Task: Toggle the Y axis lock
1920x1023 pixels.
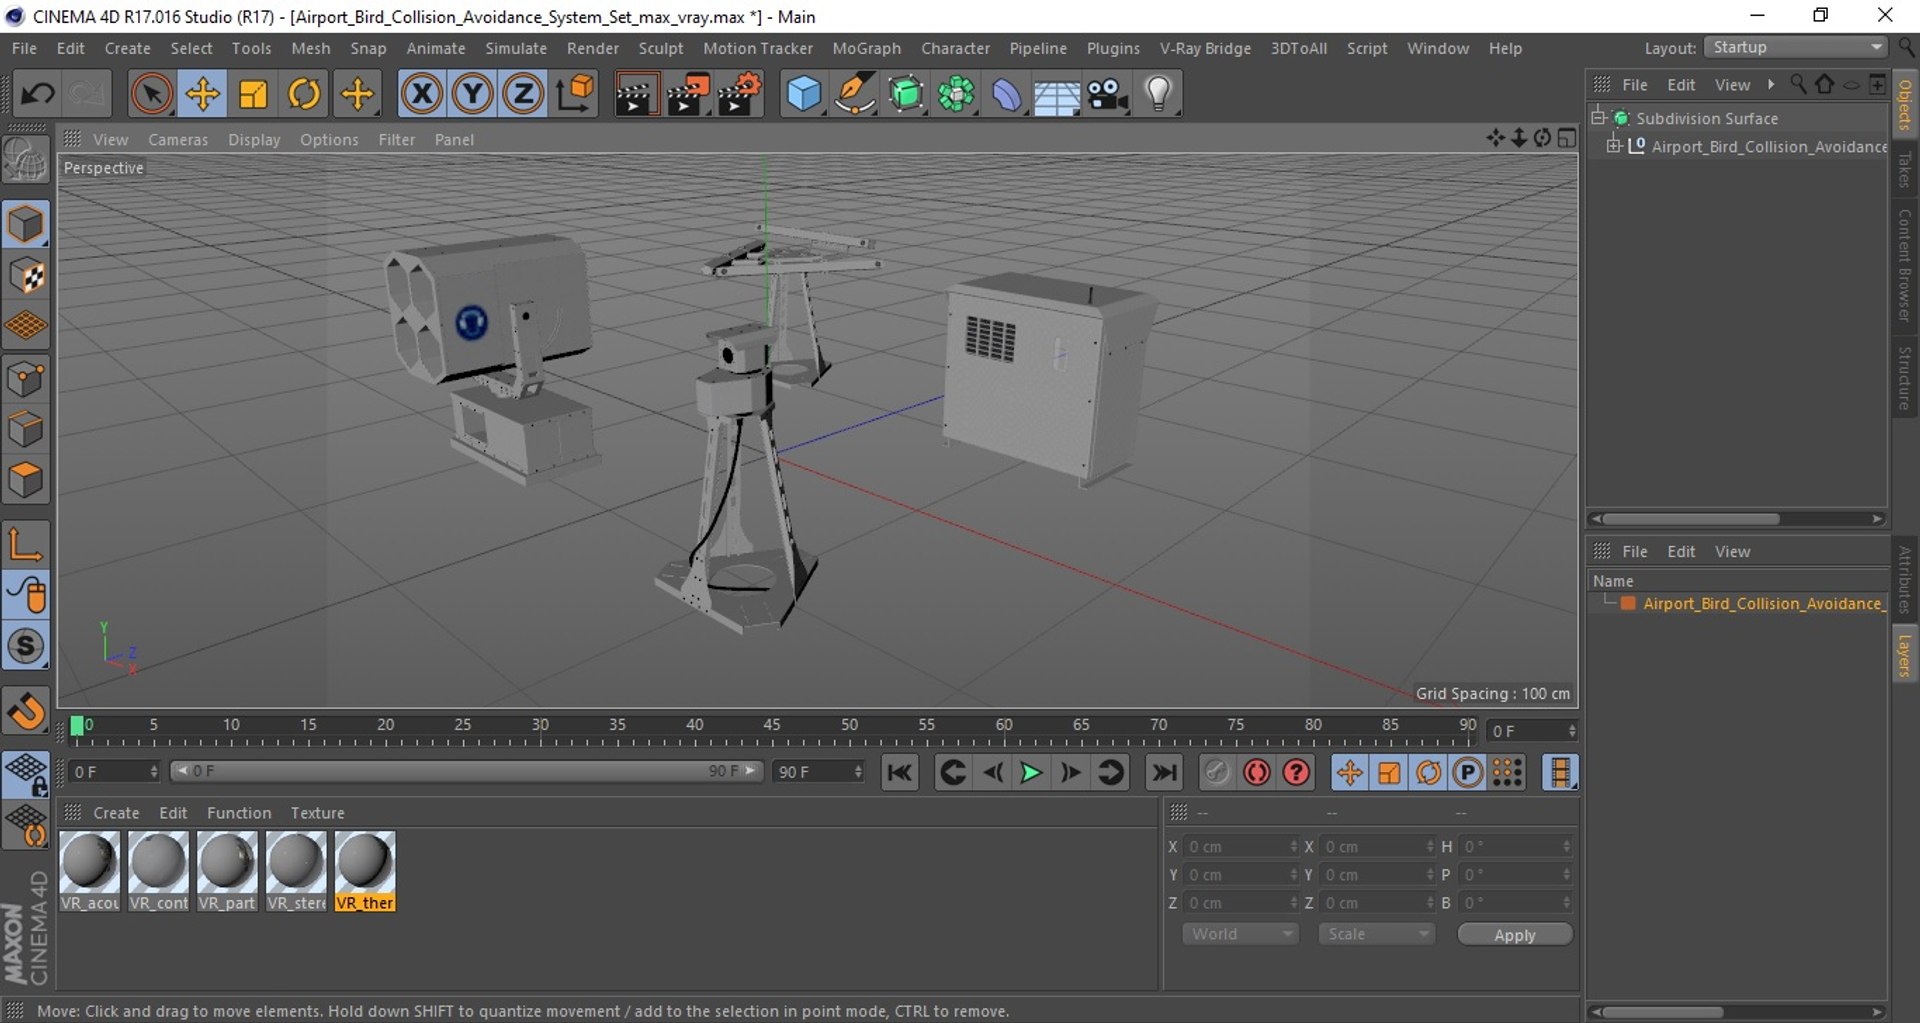Action: tap(472, 95)
